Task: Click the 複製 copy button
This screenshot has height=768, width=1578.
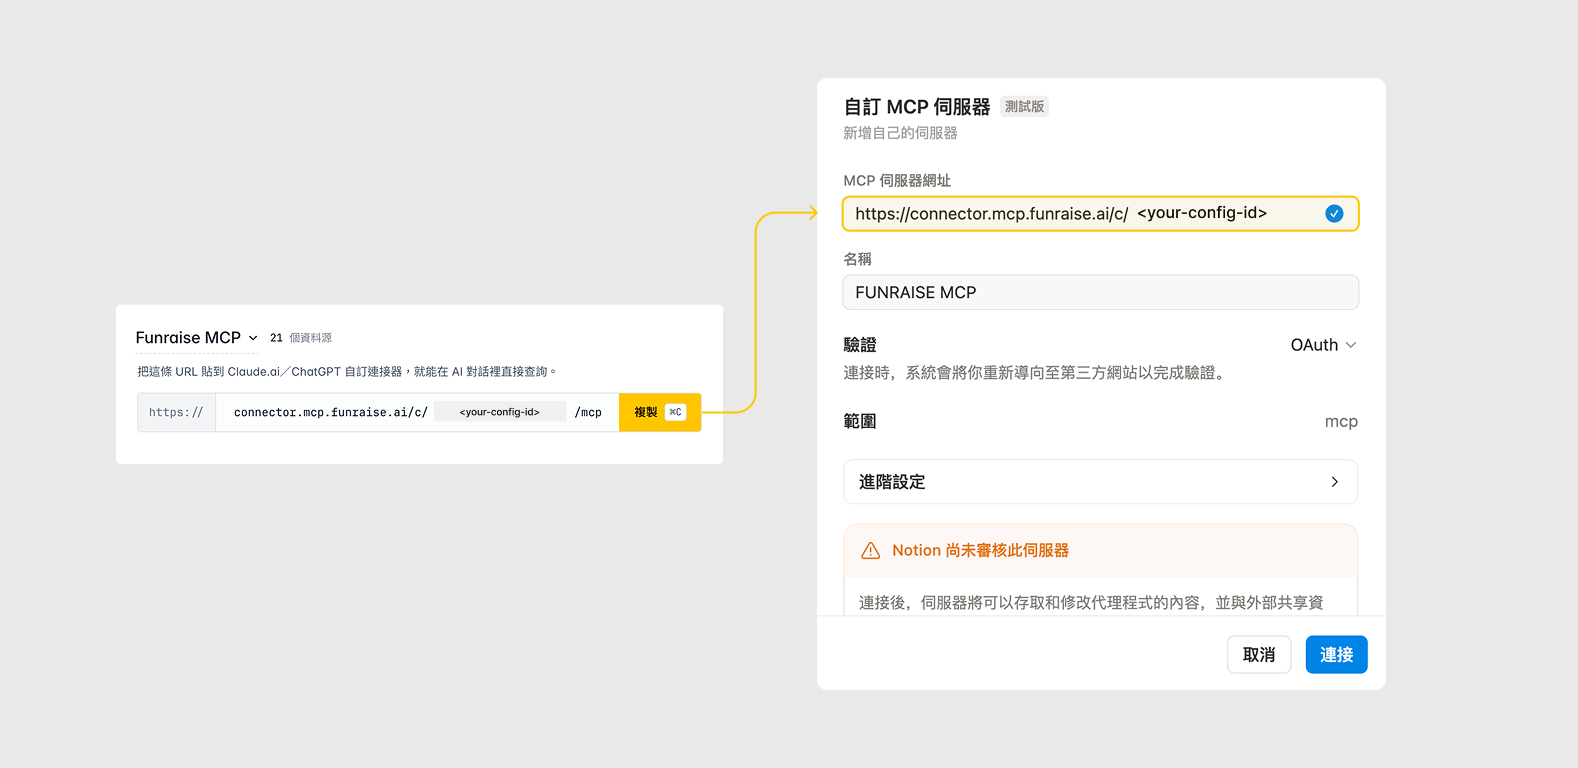Action: [660, 412]
